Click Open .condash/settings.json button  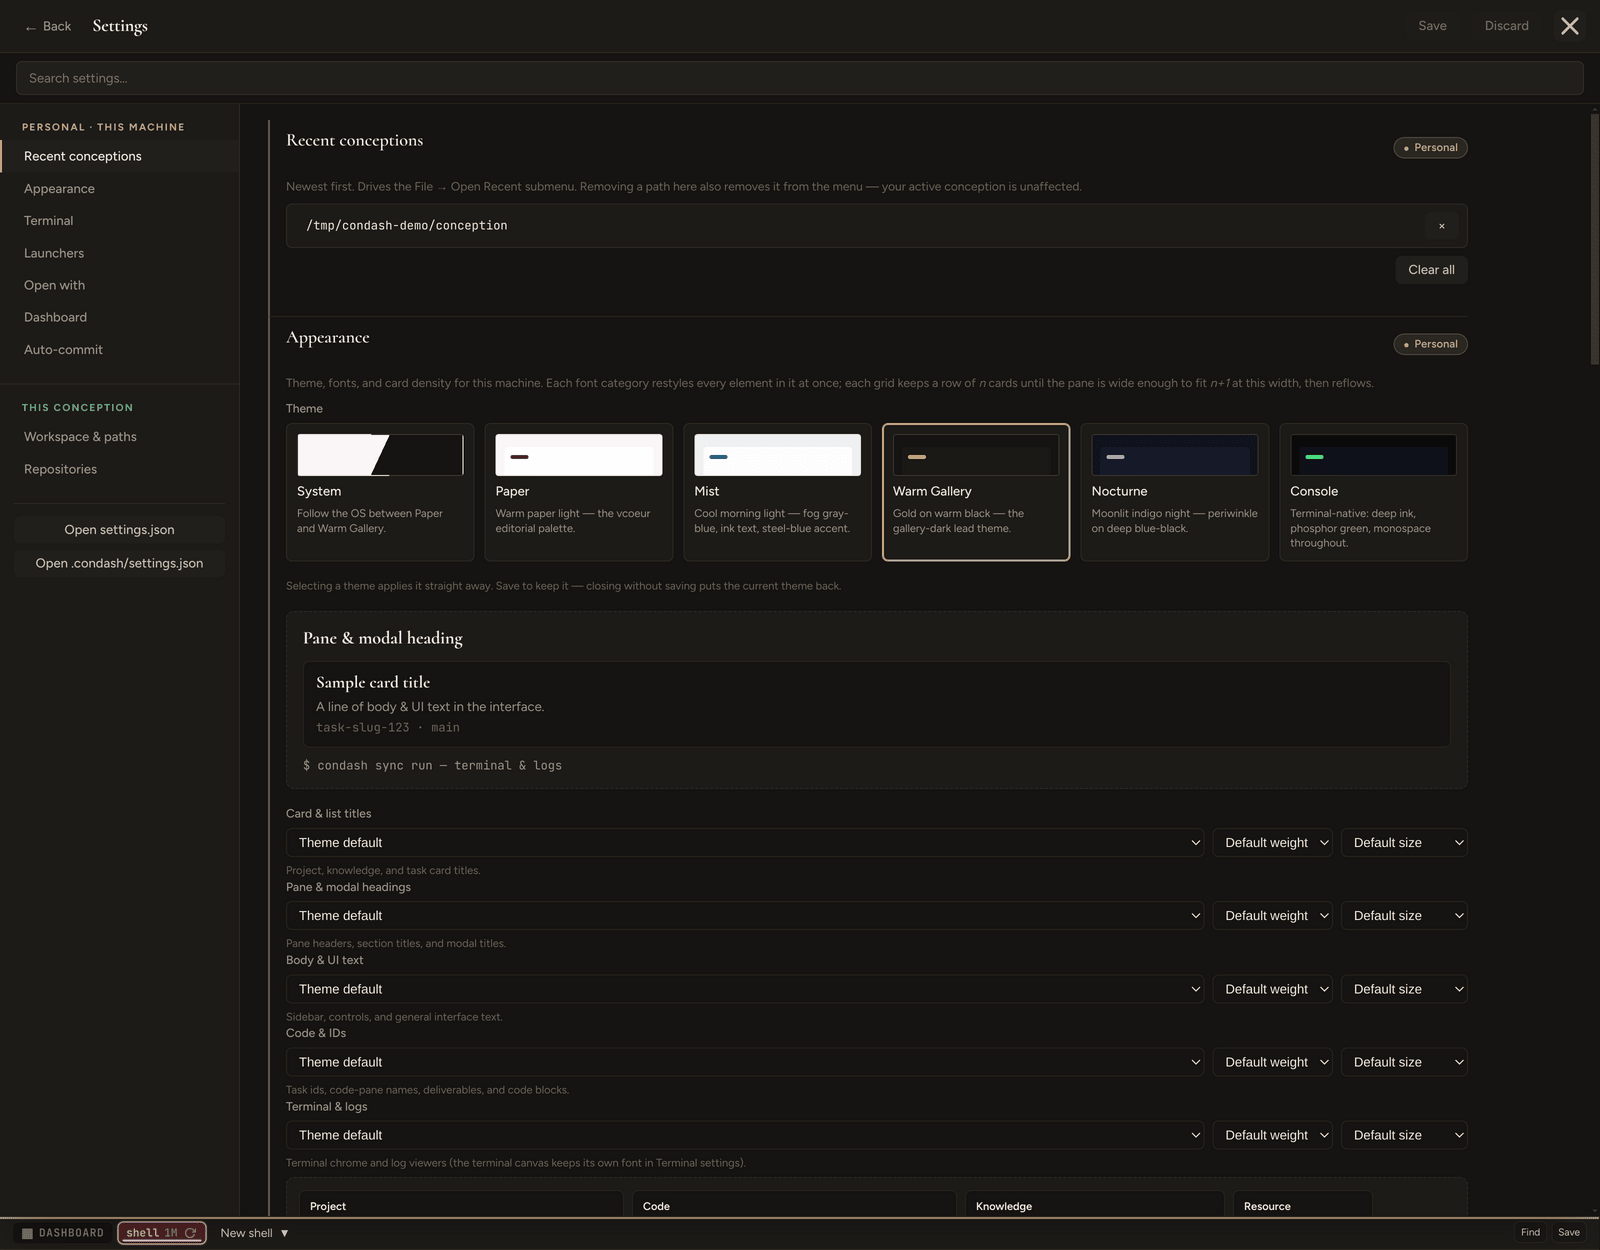tap(119, 563)
